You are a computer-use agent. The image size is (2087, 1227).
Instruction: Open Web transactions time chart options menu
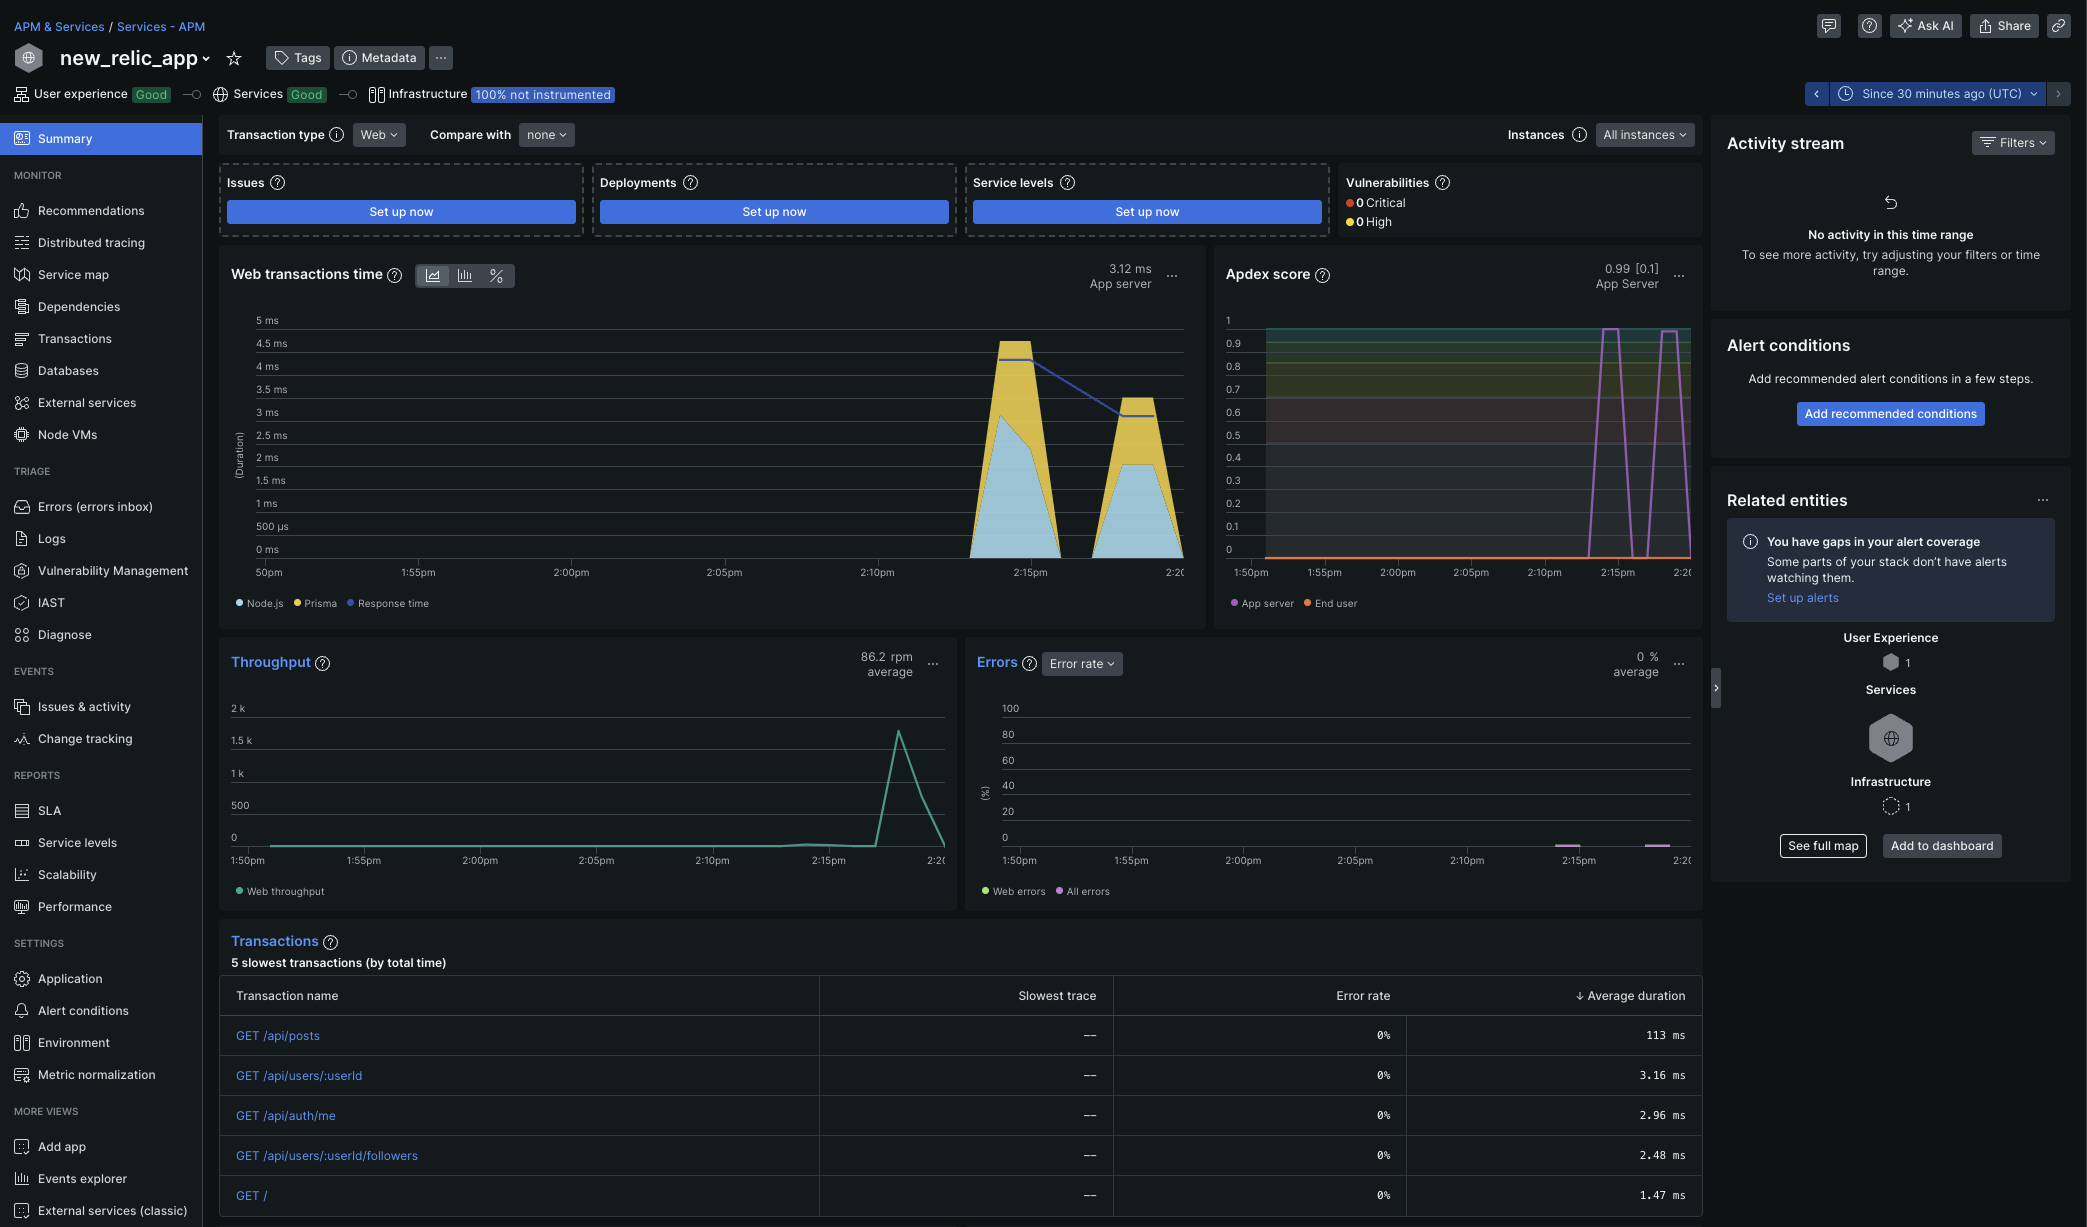(1172, 276)
